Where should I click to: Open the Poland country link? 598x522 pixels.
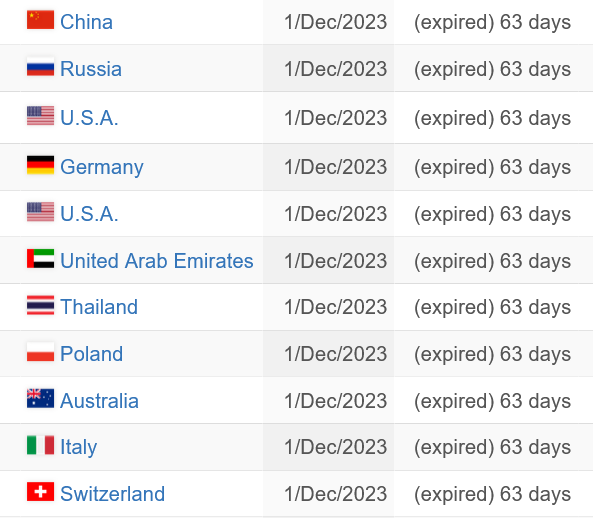point(92,354)
